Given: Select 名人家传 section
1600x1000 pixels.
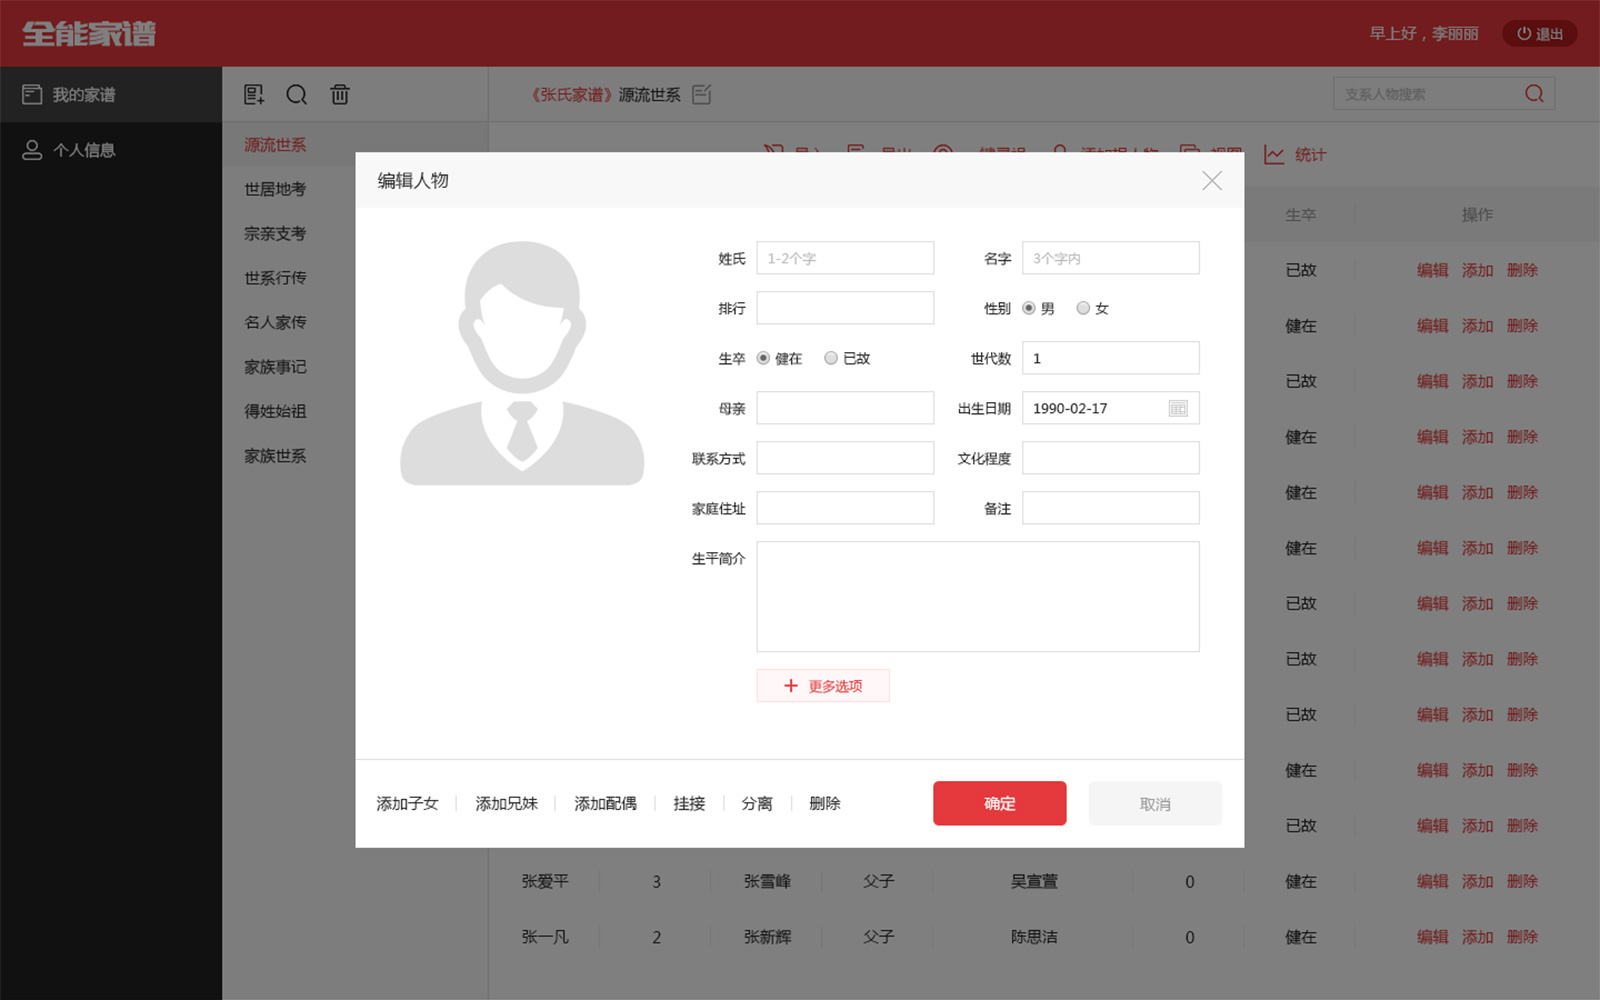Looking at the screenshot, I should click(276, 322).
